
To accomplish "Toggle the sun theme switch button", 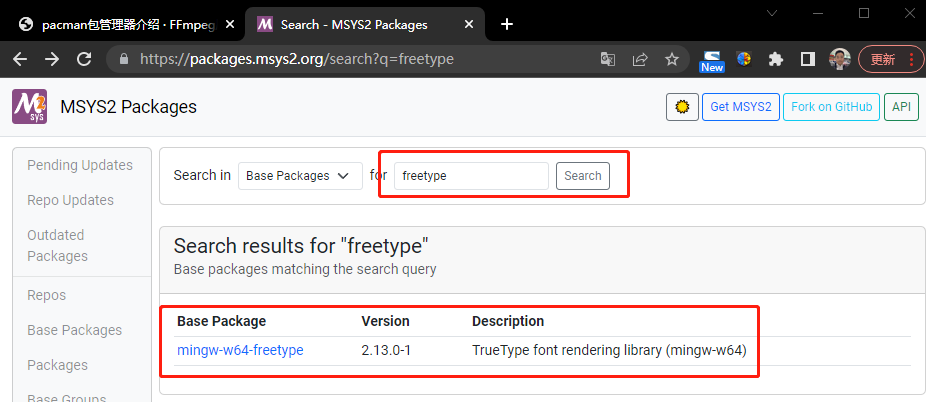I will click(682, 107).
